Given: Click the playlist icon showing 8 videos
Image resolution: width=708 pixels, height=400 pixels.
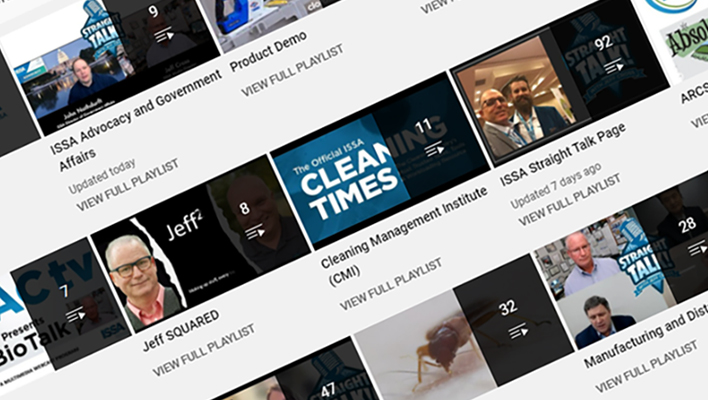Looking at the screenshot, I should click(x=255, y=232).
